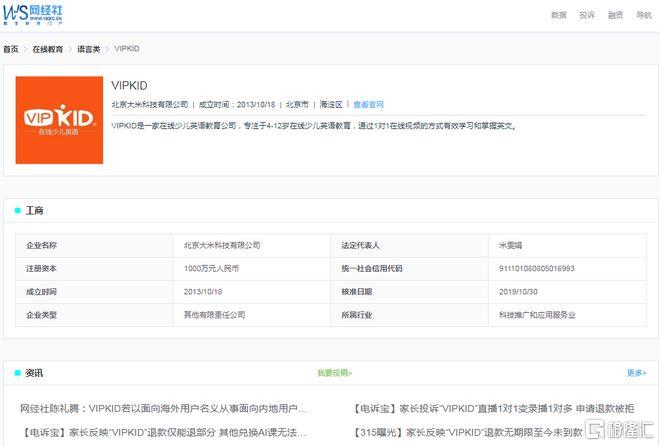This screenshot has height=446, width=660.
Task: Click the orange VIPKID logo image
Action: point(59,120)
